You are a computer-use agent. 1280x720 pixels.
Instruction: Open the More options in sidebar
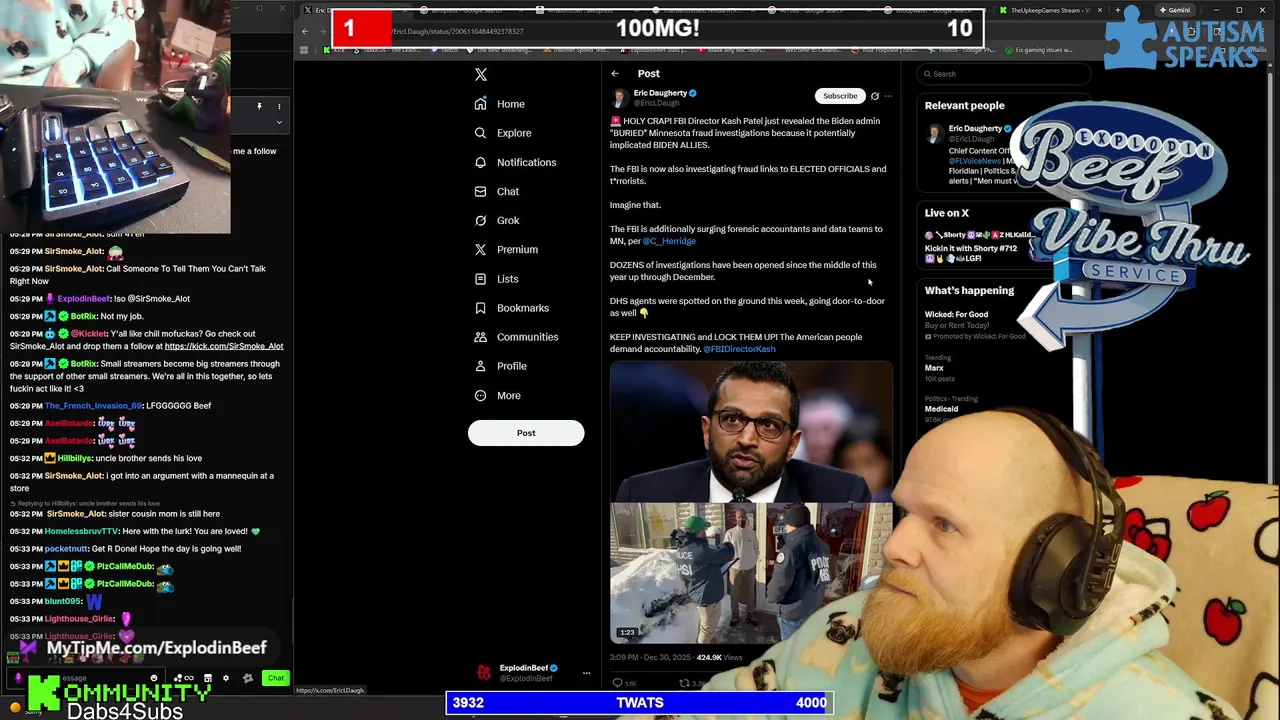(498, 395)
